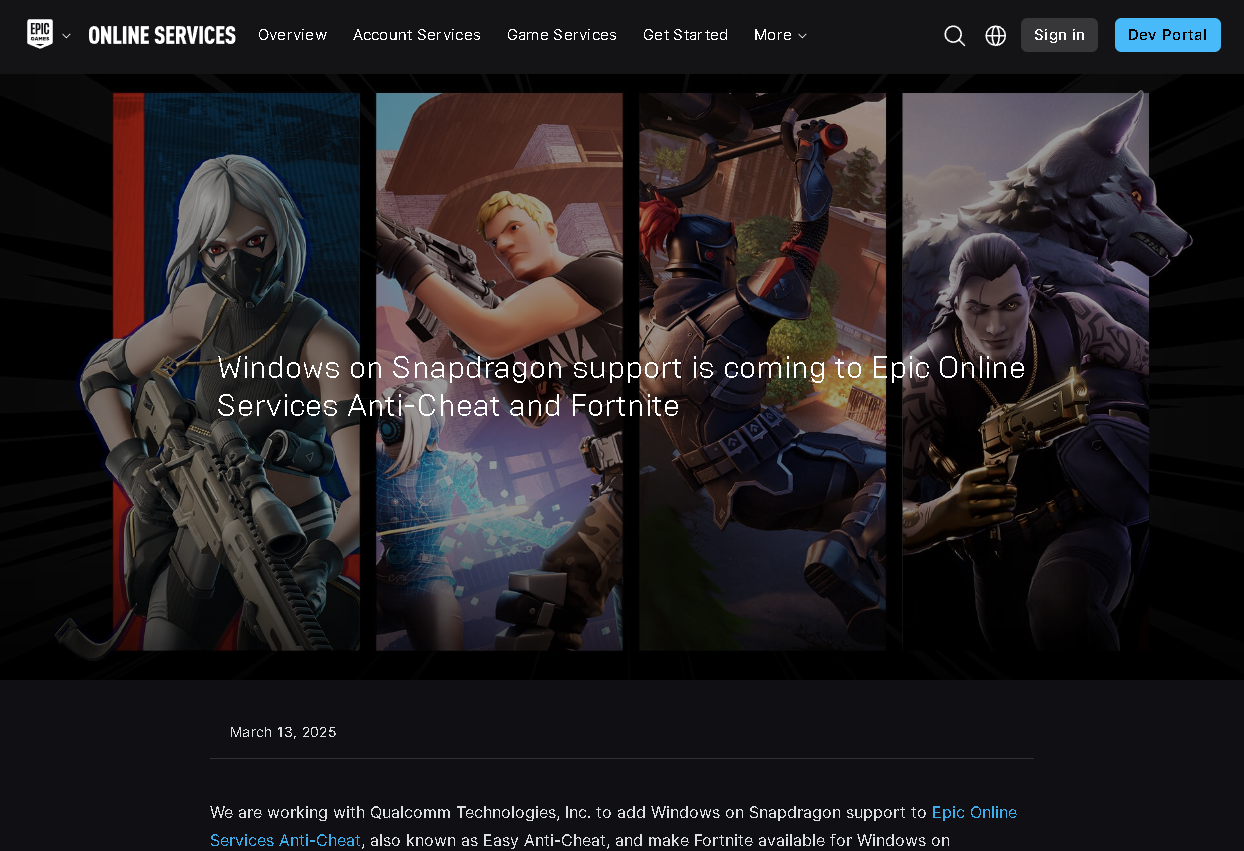Click the March 13, 2025 date text
This screenshot has height=851, width=1244.
(x=283, y=732)
